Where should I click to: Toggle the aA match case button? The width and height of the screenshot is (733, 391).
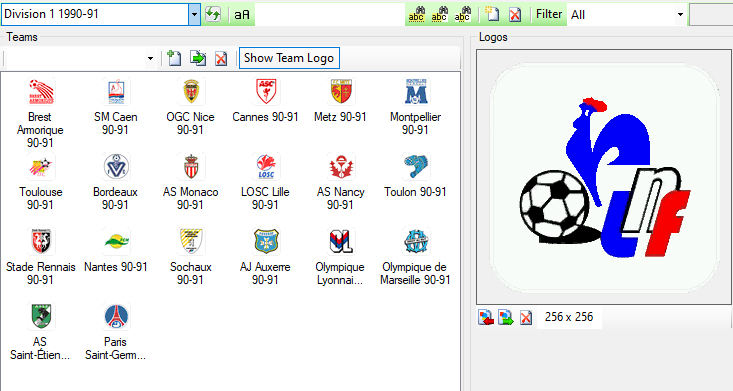pyautogui.click(x=242, y=14)
